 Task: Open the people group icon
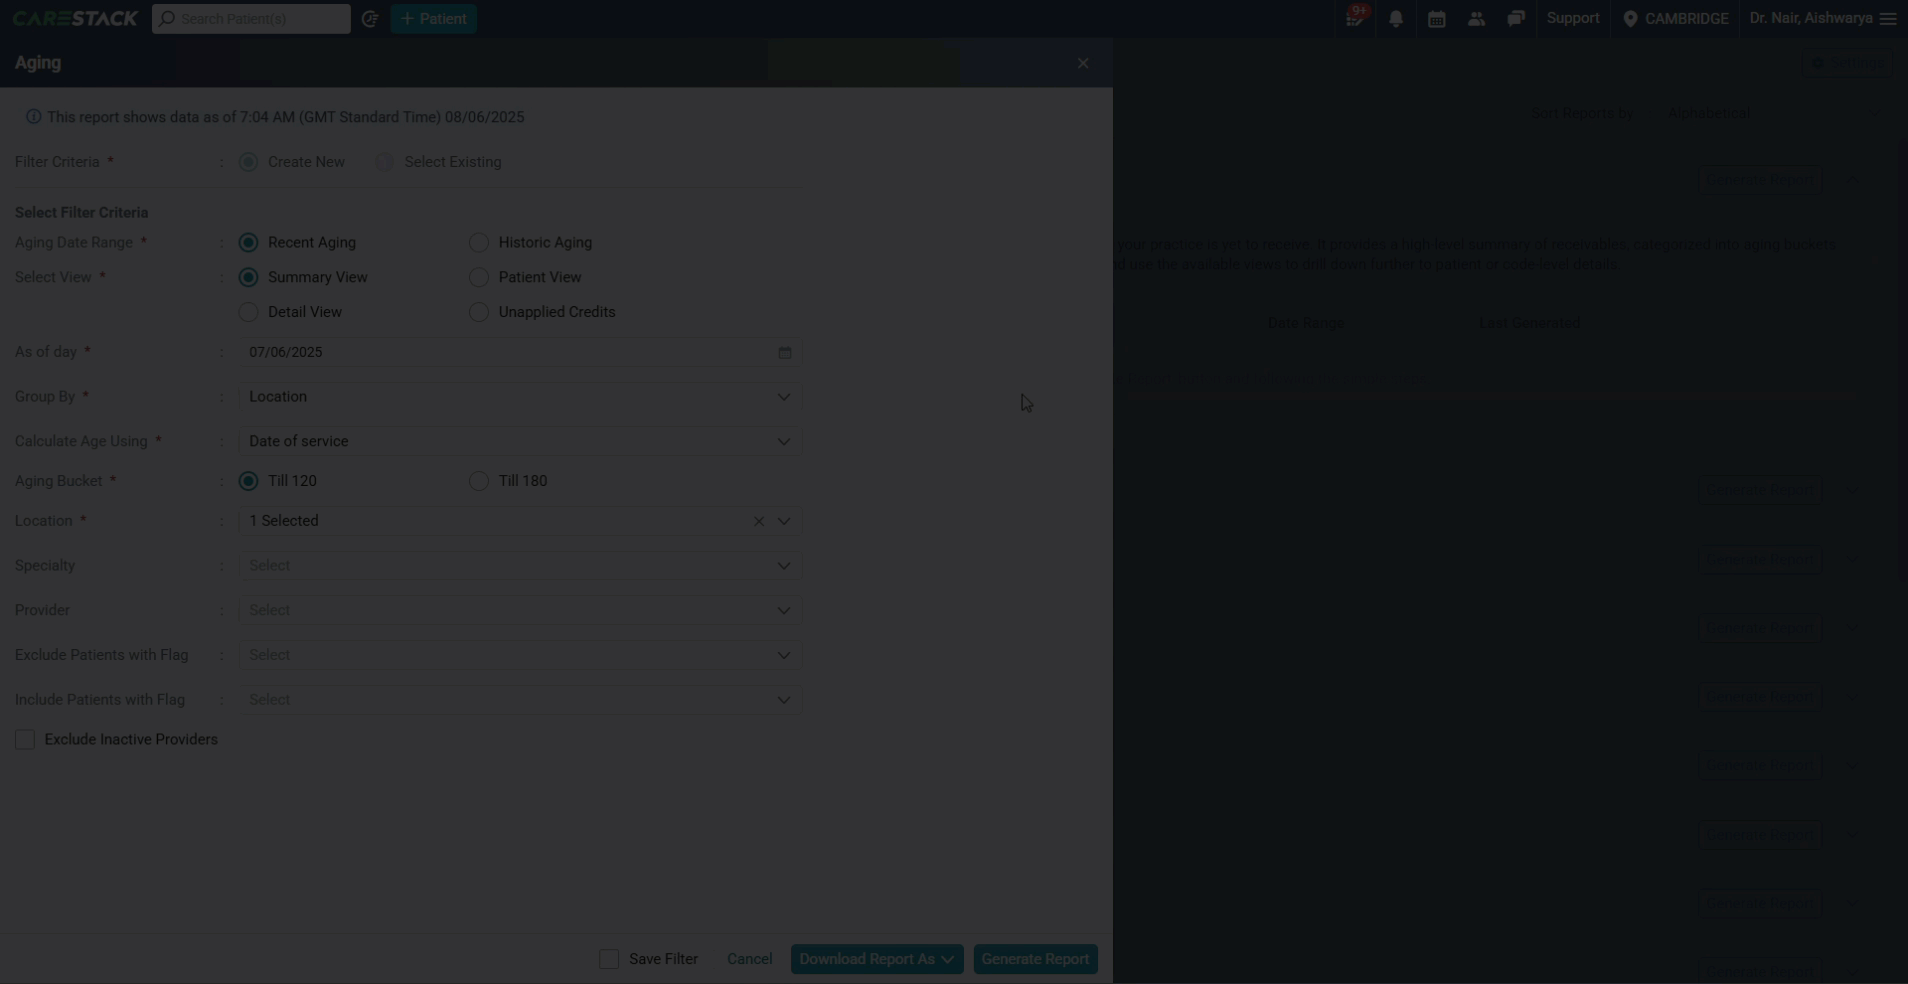point(1476,18)
